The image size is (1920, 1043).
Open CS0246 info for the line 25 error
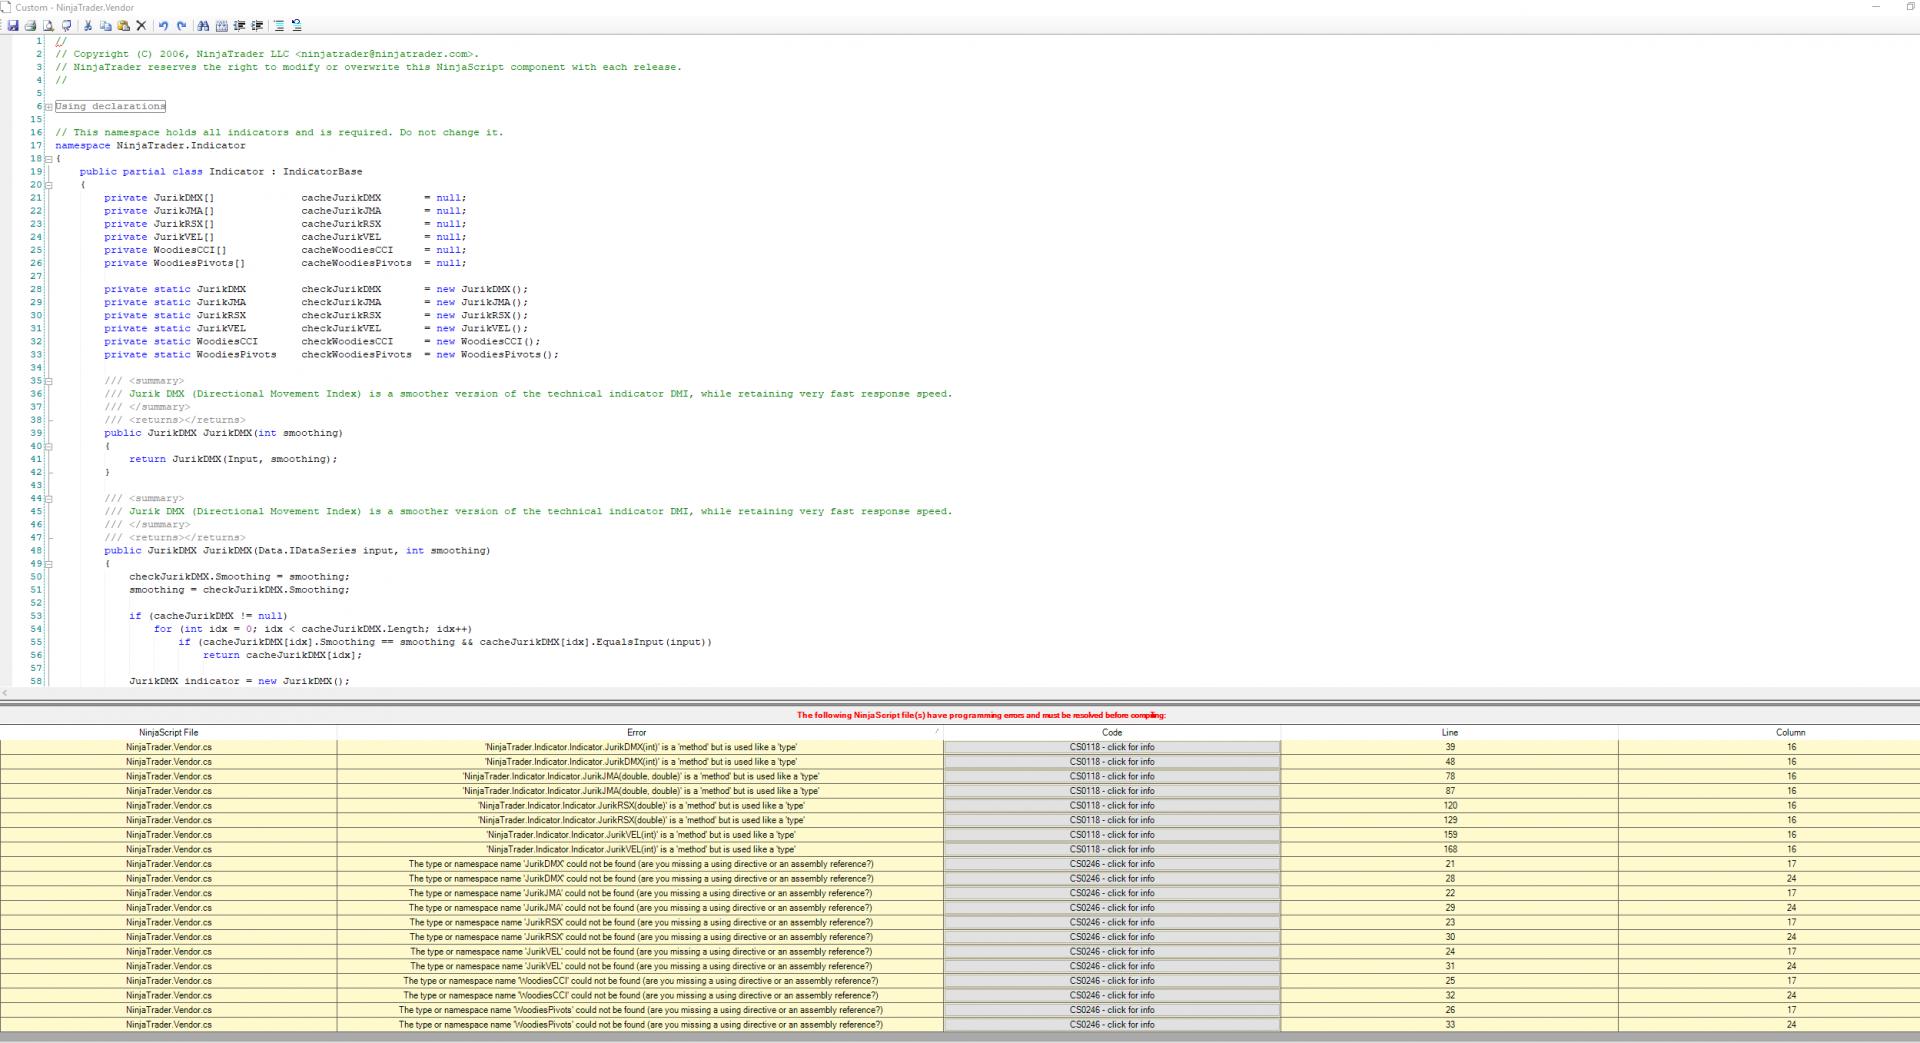[x=1112, y=981]
